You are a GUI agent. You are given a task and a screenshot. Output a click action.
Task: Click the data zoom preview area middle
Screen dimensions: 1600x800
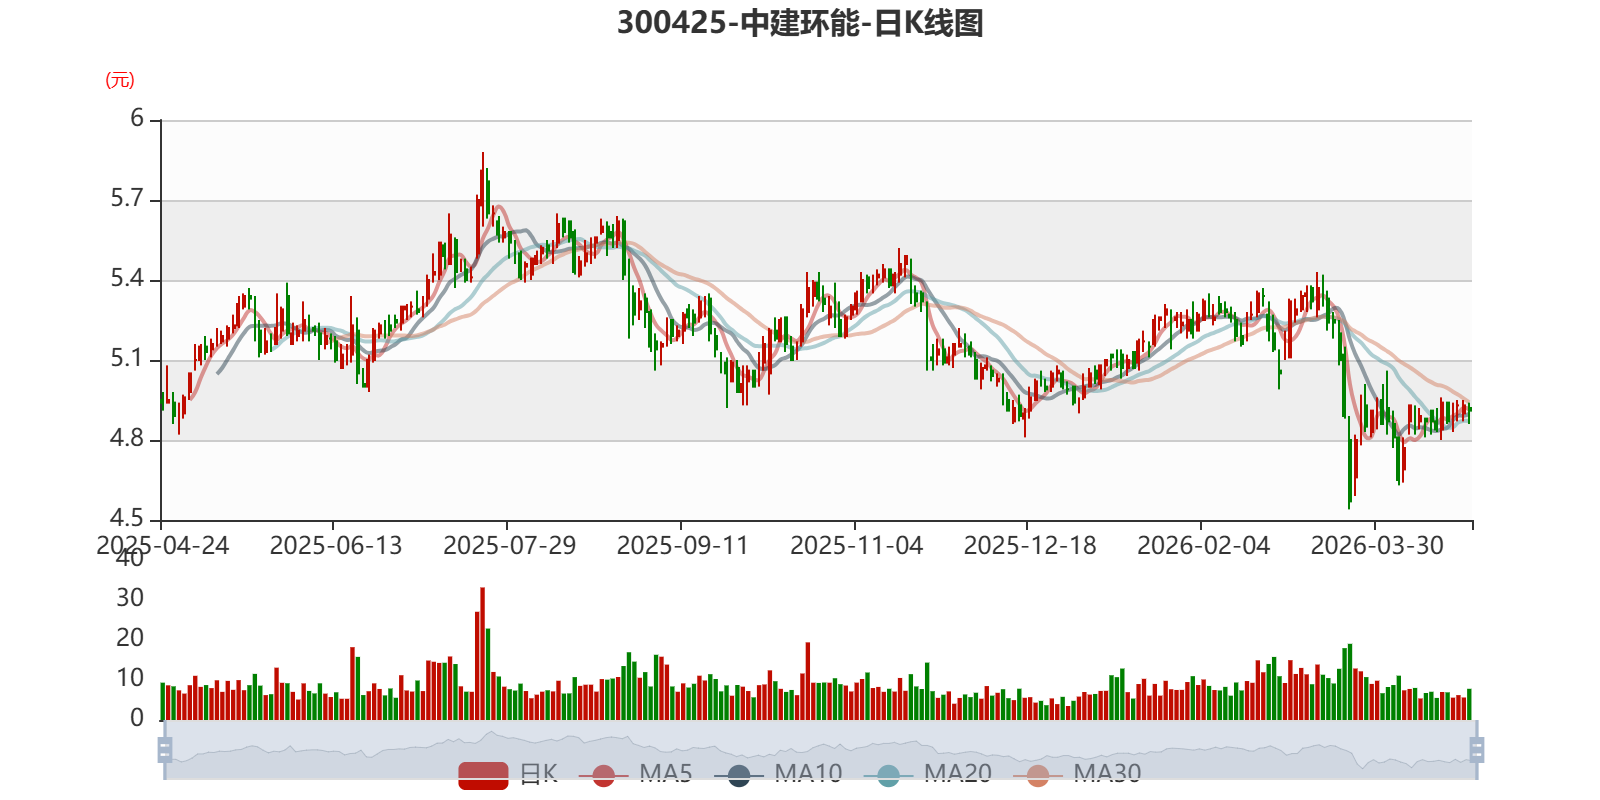click(x=820, y=750)
